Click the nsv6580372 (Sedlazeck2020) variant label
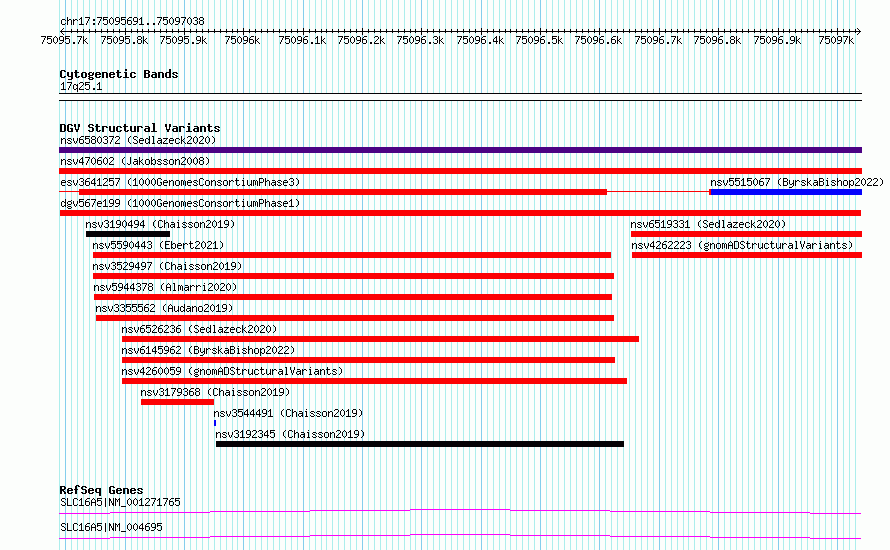The image size is (890, 550). pos(138,140)
